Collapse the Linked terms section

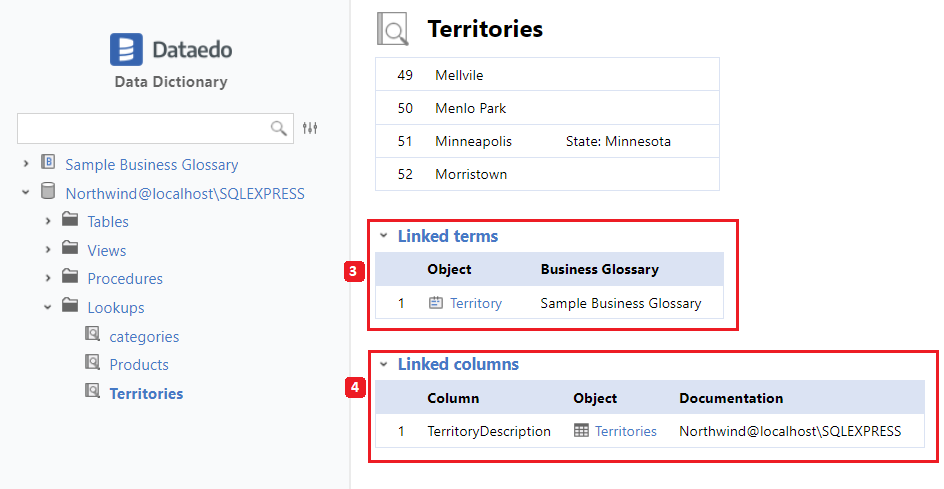pos(383,237)
